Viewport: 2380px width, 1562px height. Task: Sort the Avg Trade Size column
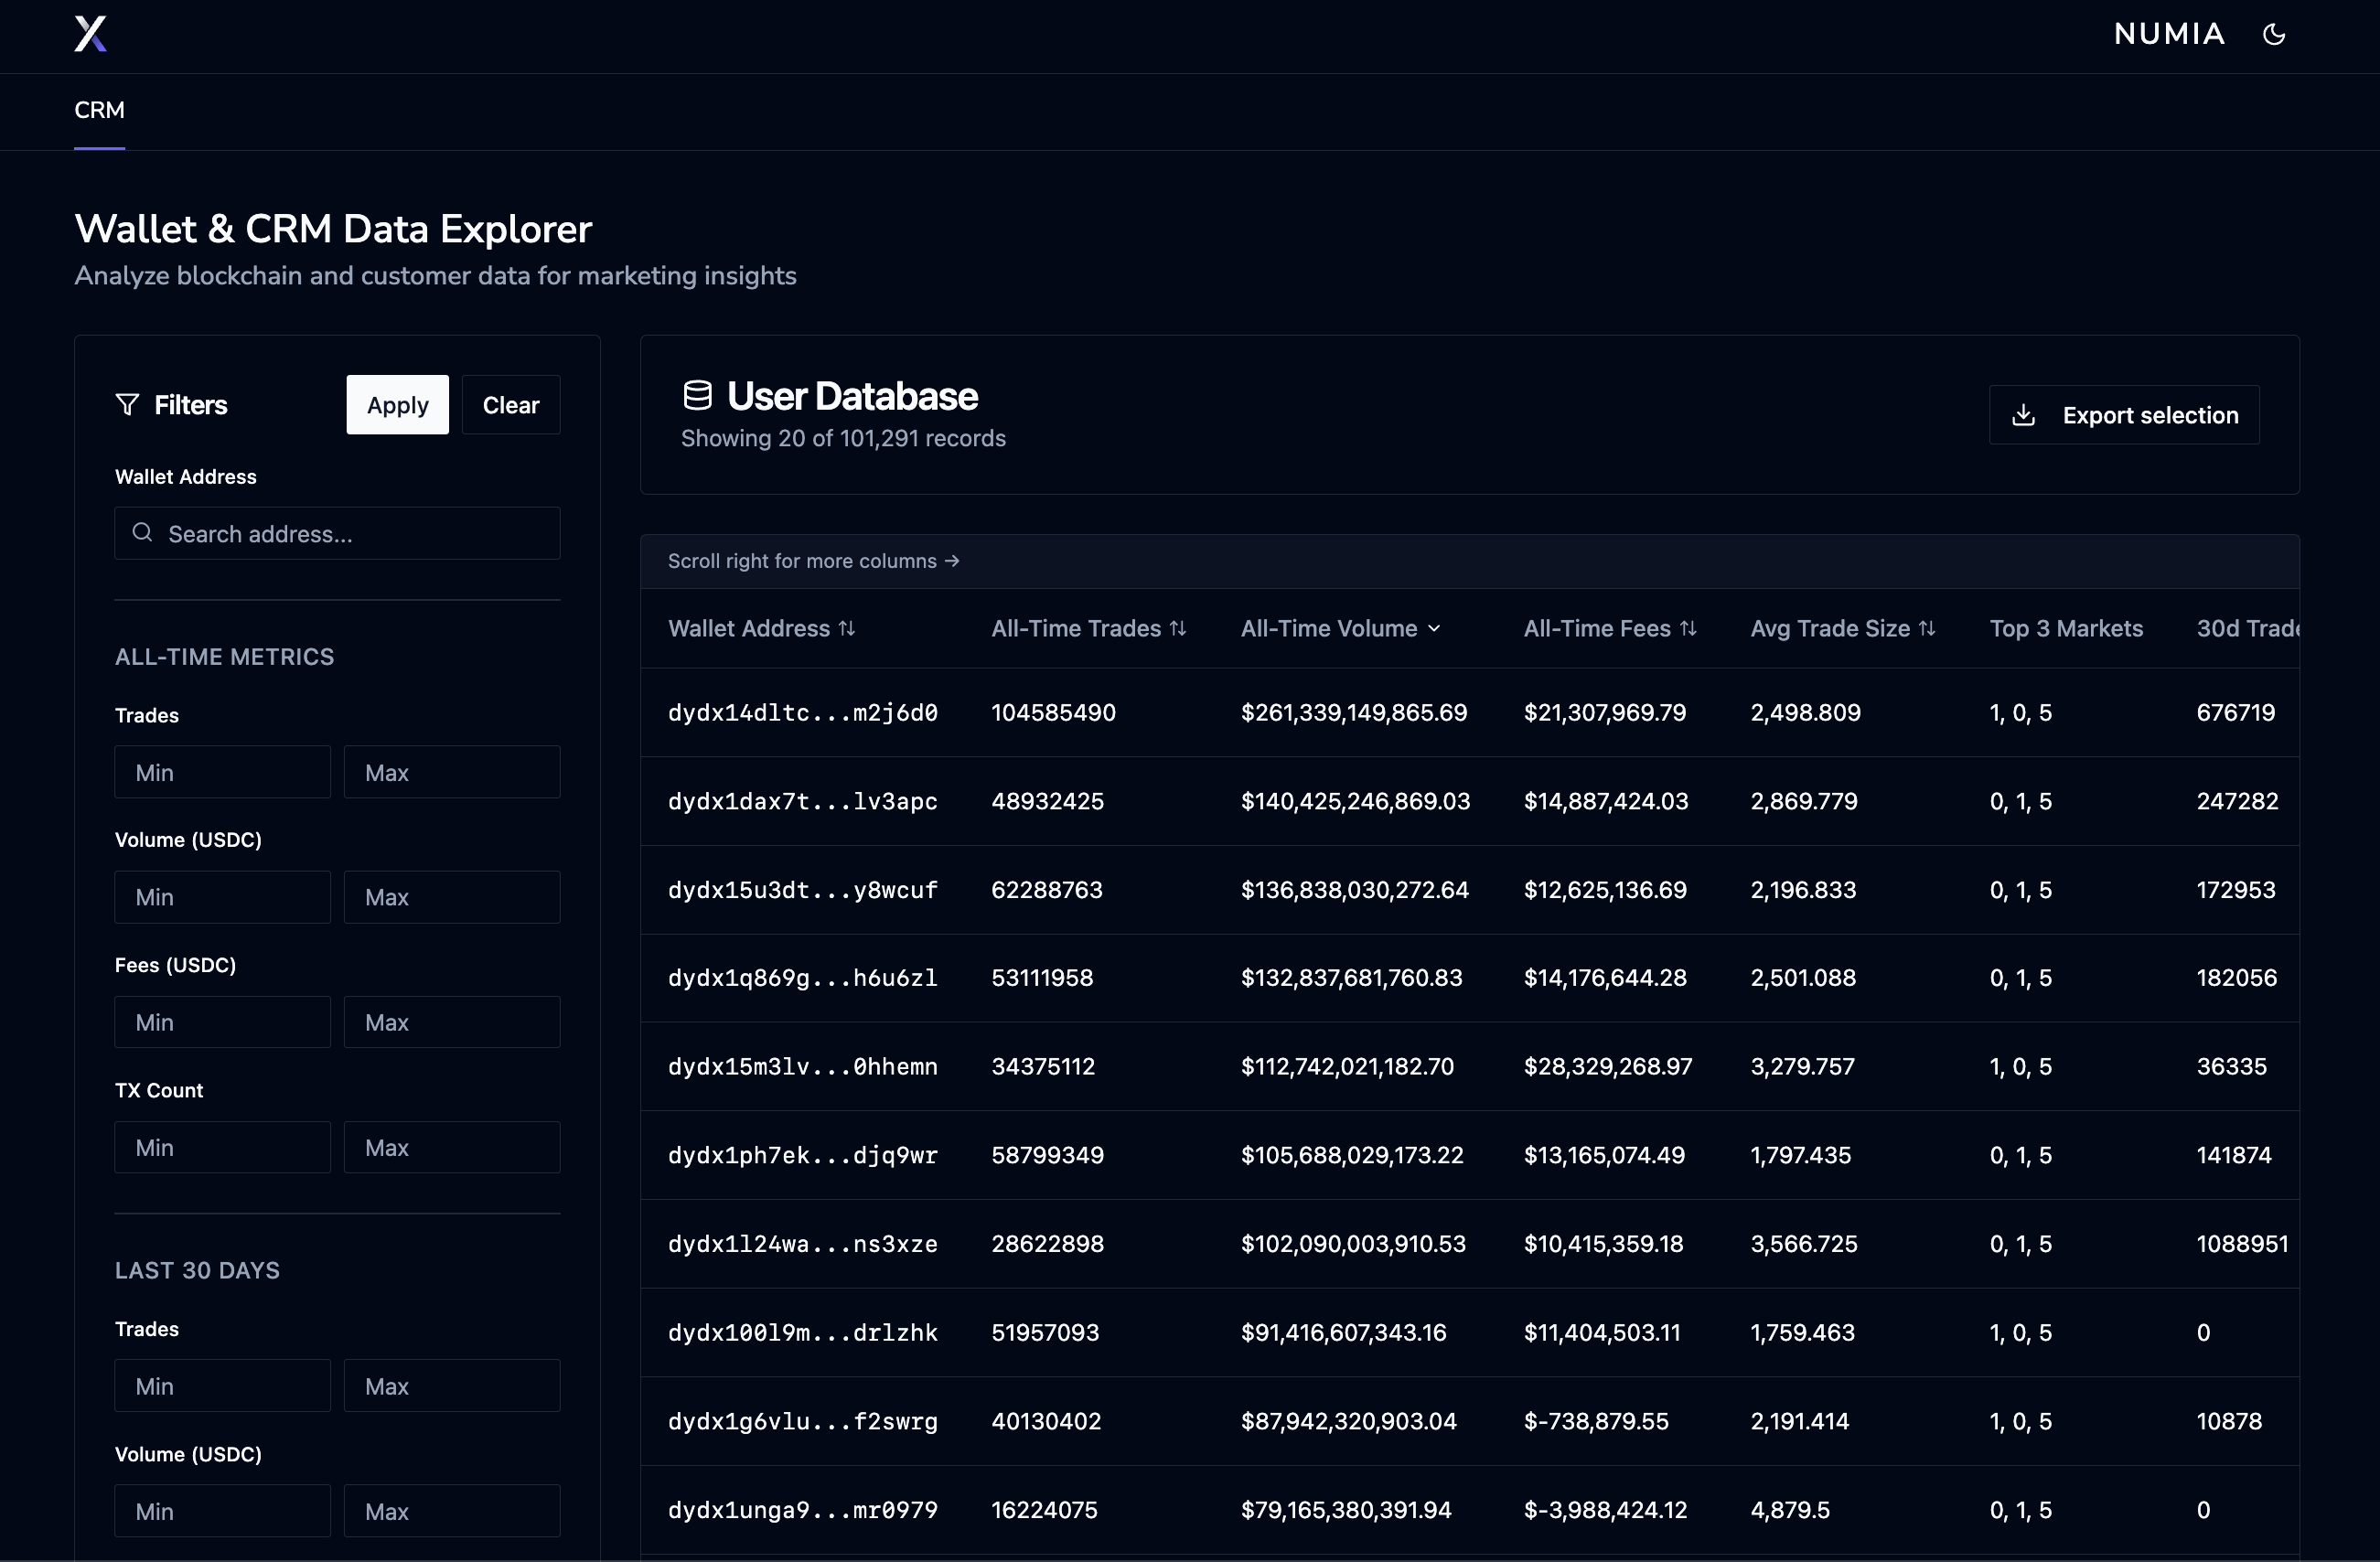(1928, 628)
